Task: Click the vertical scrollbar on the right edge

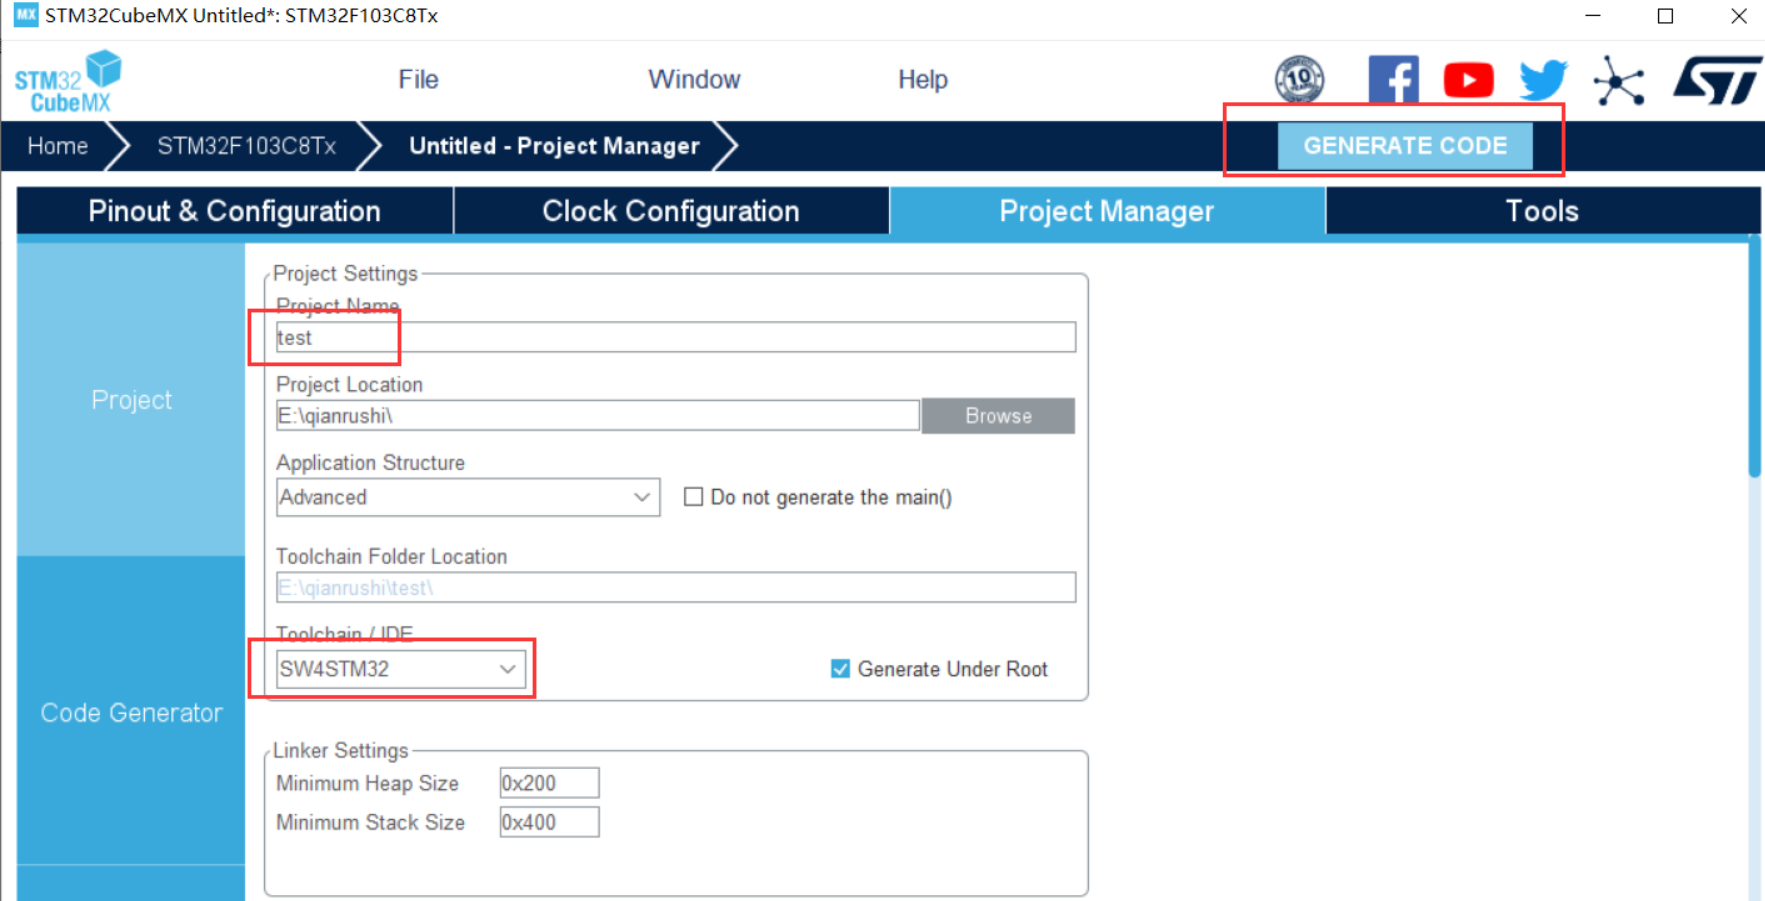Action: [x=1754, y=356]
